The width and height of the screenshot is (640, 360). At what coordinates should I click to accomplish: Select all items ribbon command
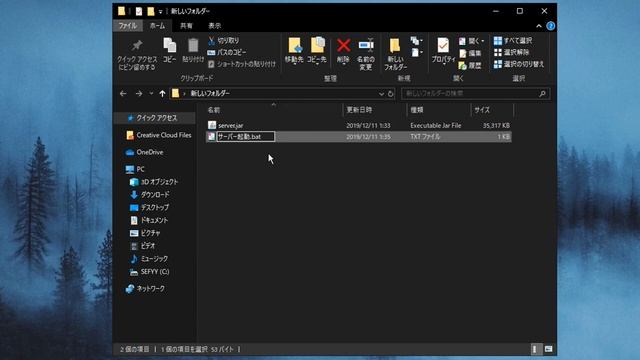(x=513, y=41)
